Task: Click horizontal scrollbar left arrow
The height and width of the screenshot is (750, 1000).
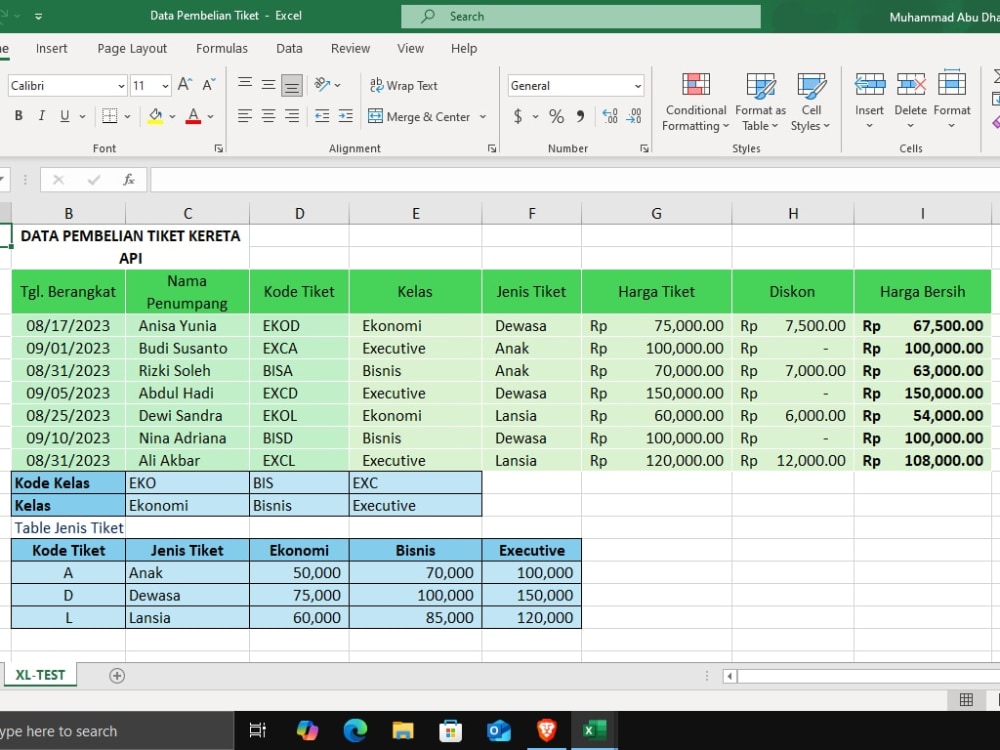Action: [730, 676]
